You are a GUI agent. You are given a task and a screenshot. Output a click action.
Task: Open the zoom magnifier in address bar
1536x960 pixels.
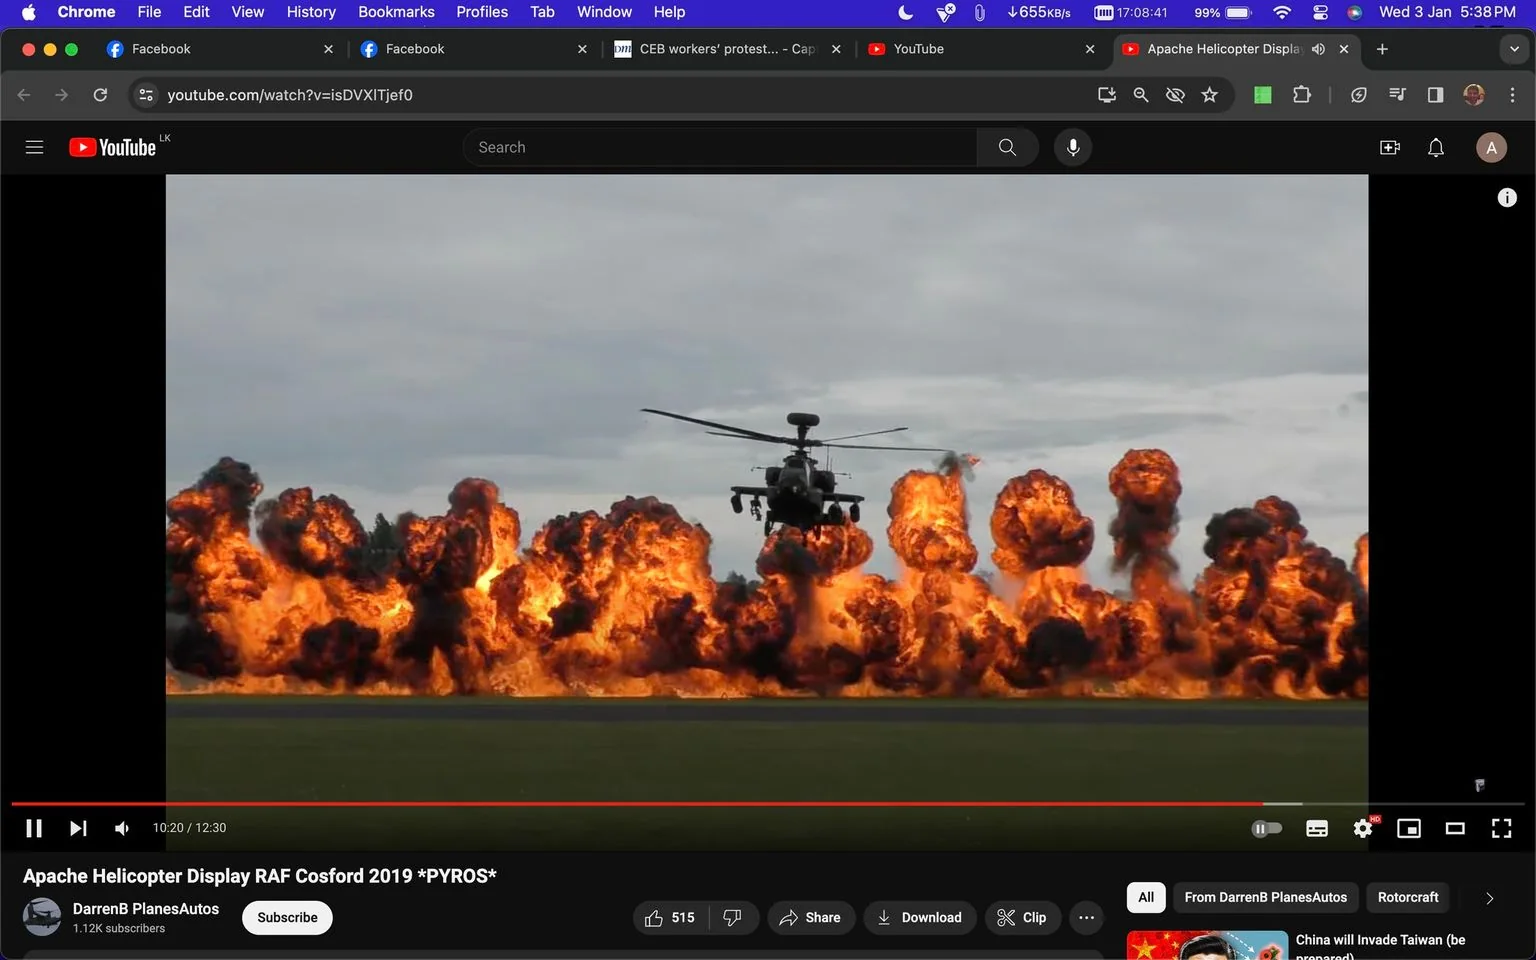pos(1141,95)
